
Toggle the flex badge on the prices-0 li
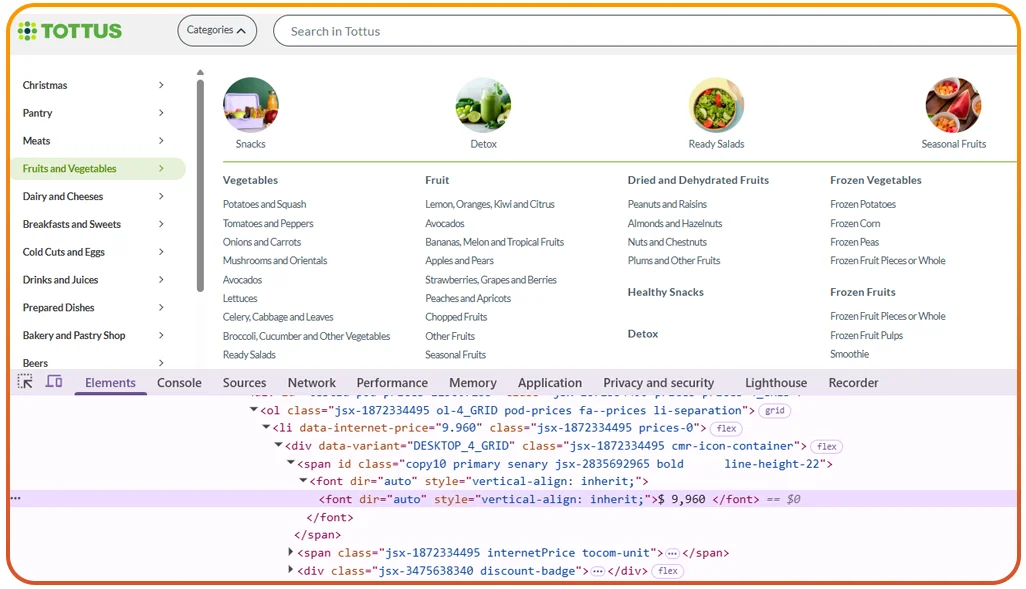pyautogui.click(x=726, y=428)
